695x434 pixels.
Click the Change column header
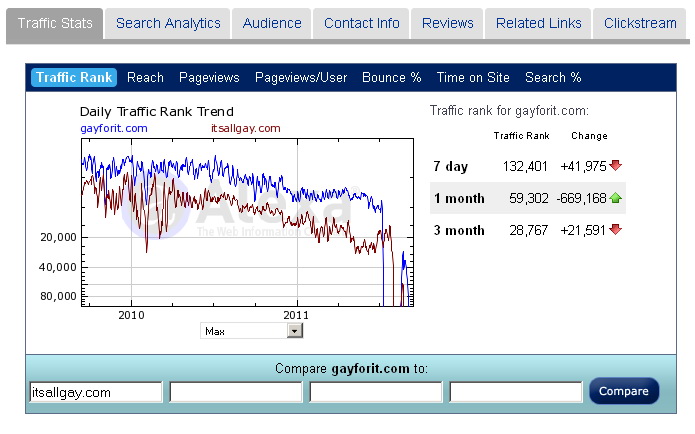click(x=589, y=136)
